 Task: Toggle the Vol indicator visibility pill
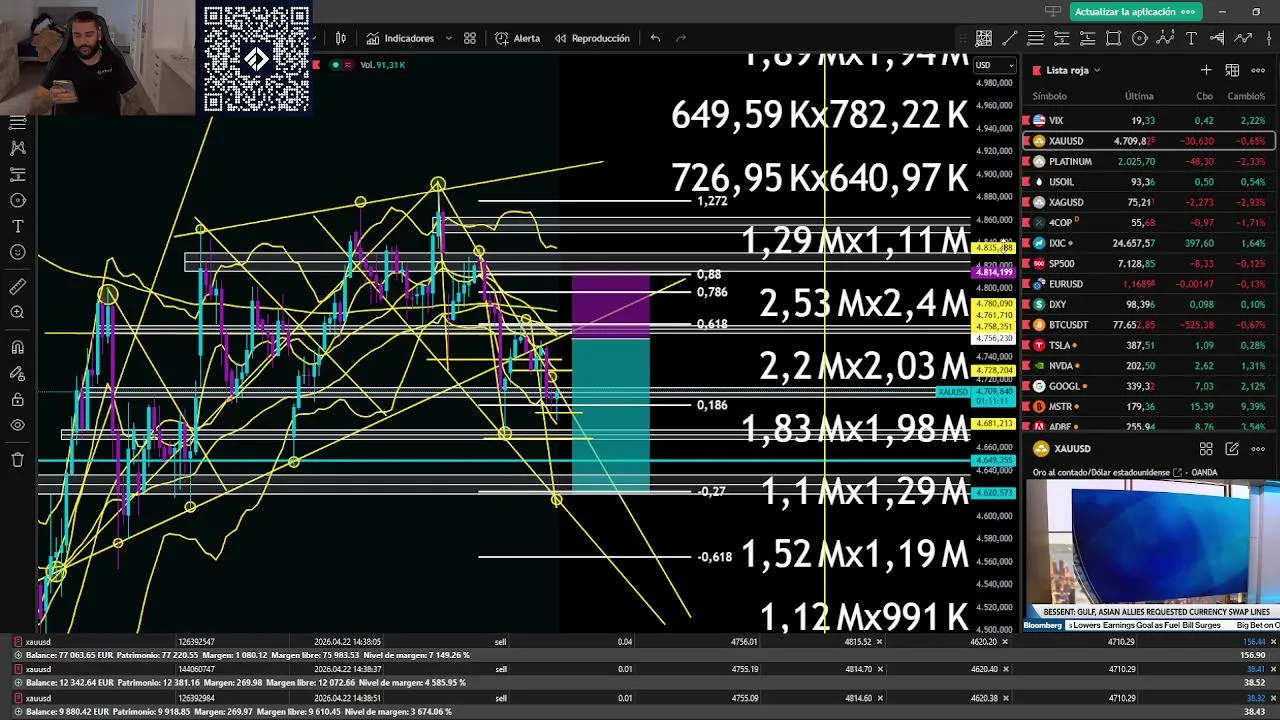pyautogui.click(x=342, y=65)
